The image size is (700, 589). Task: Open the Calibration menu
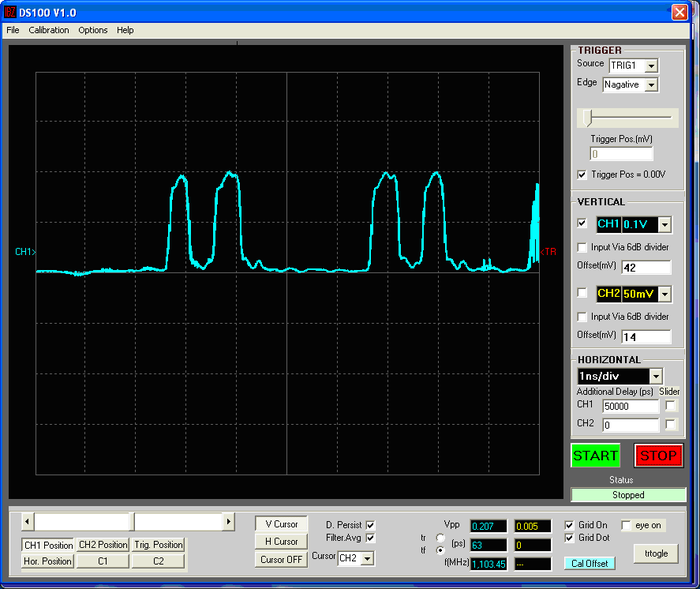click(49, 30)
